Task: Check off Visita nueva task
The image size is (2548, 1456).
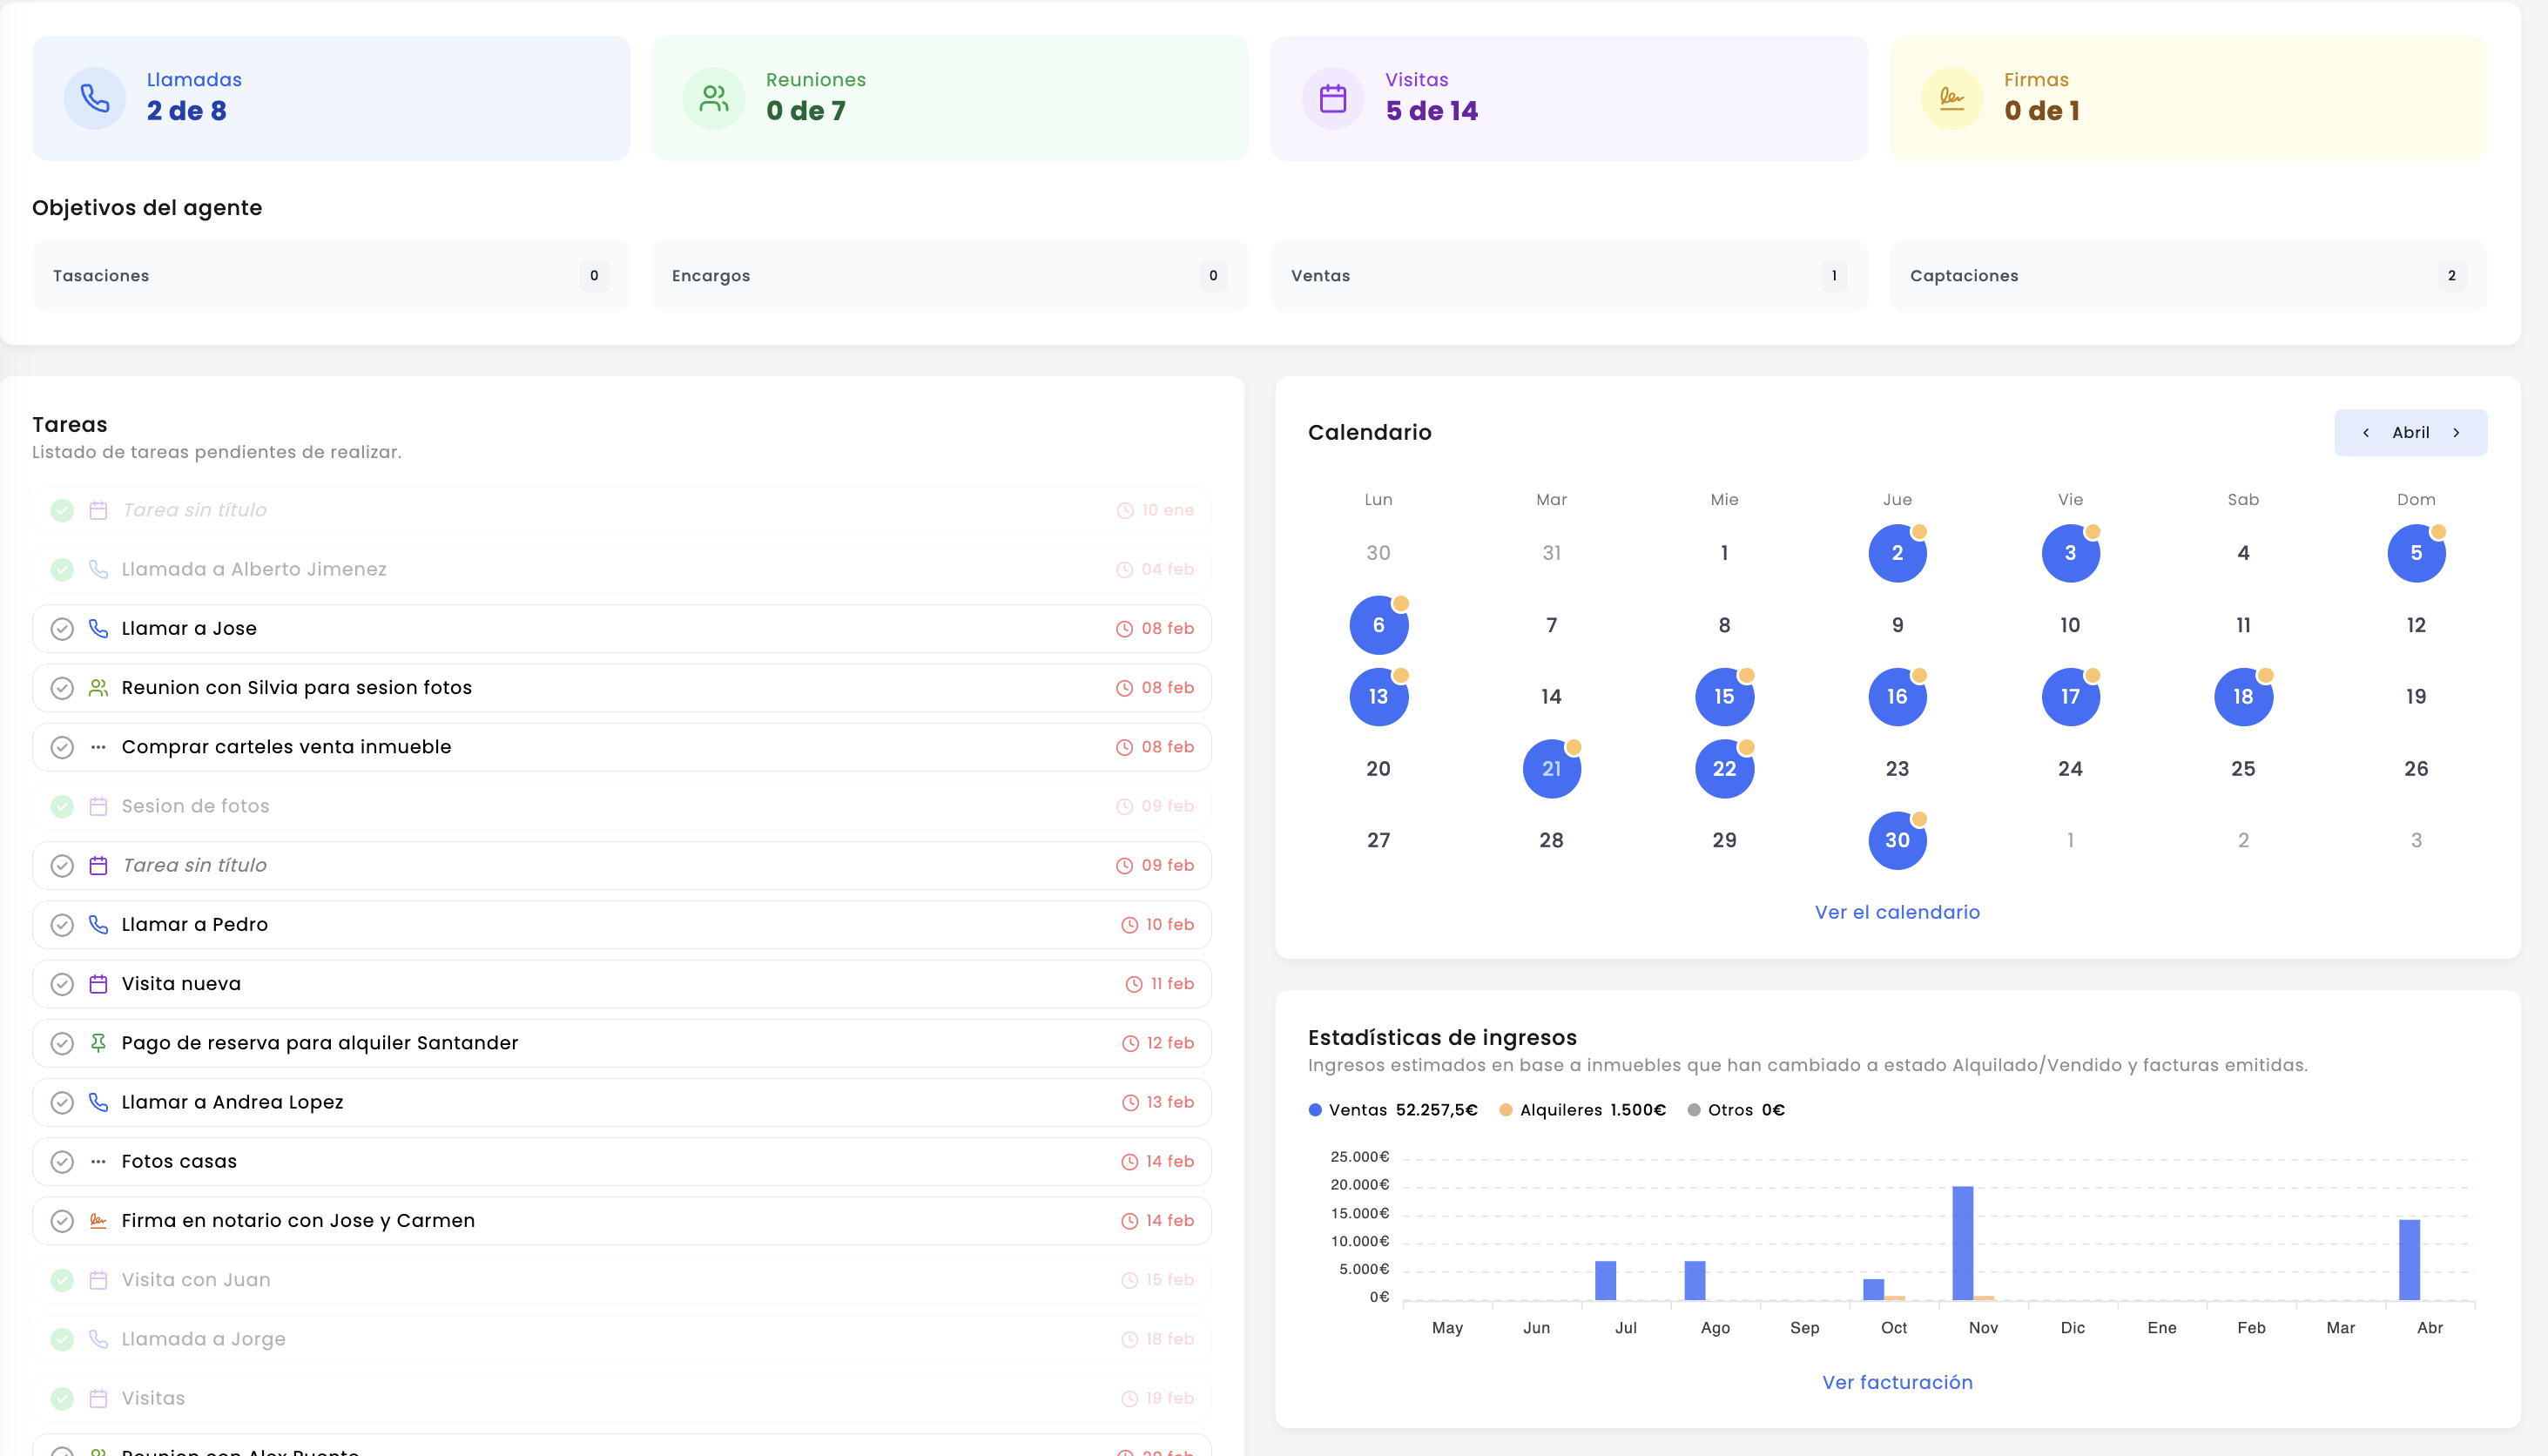Action: coord(62,984)
